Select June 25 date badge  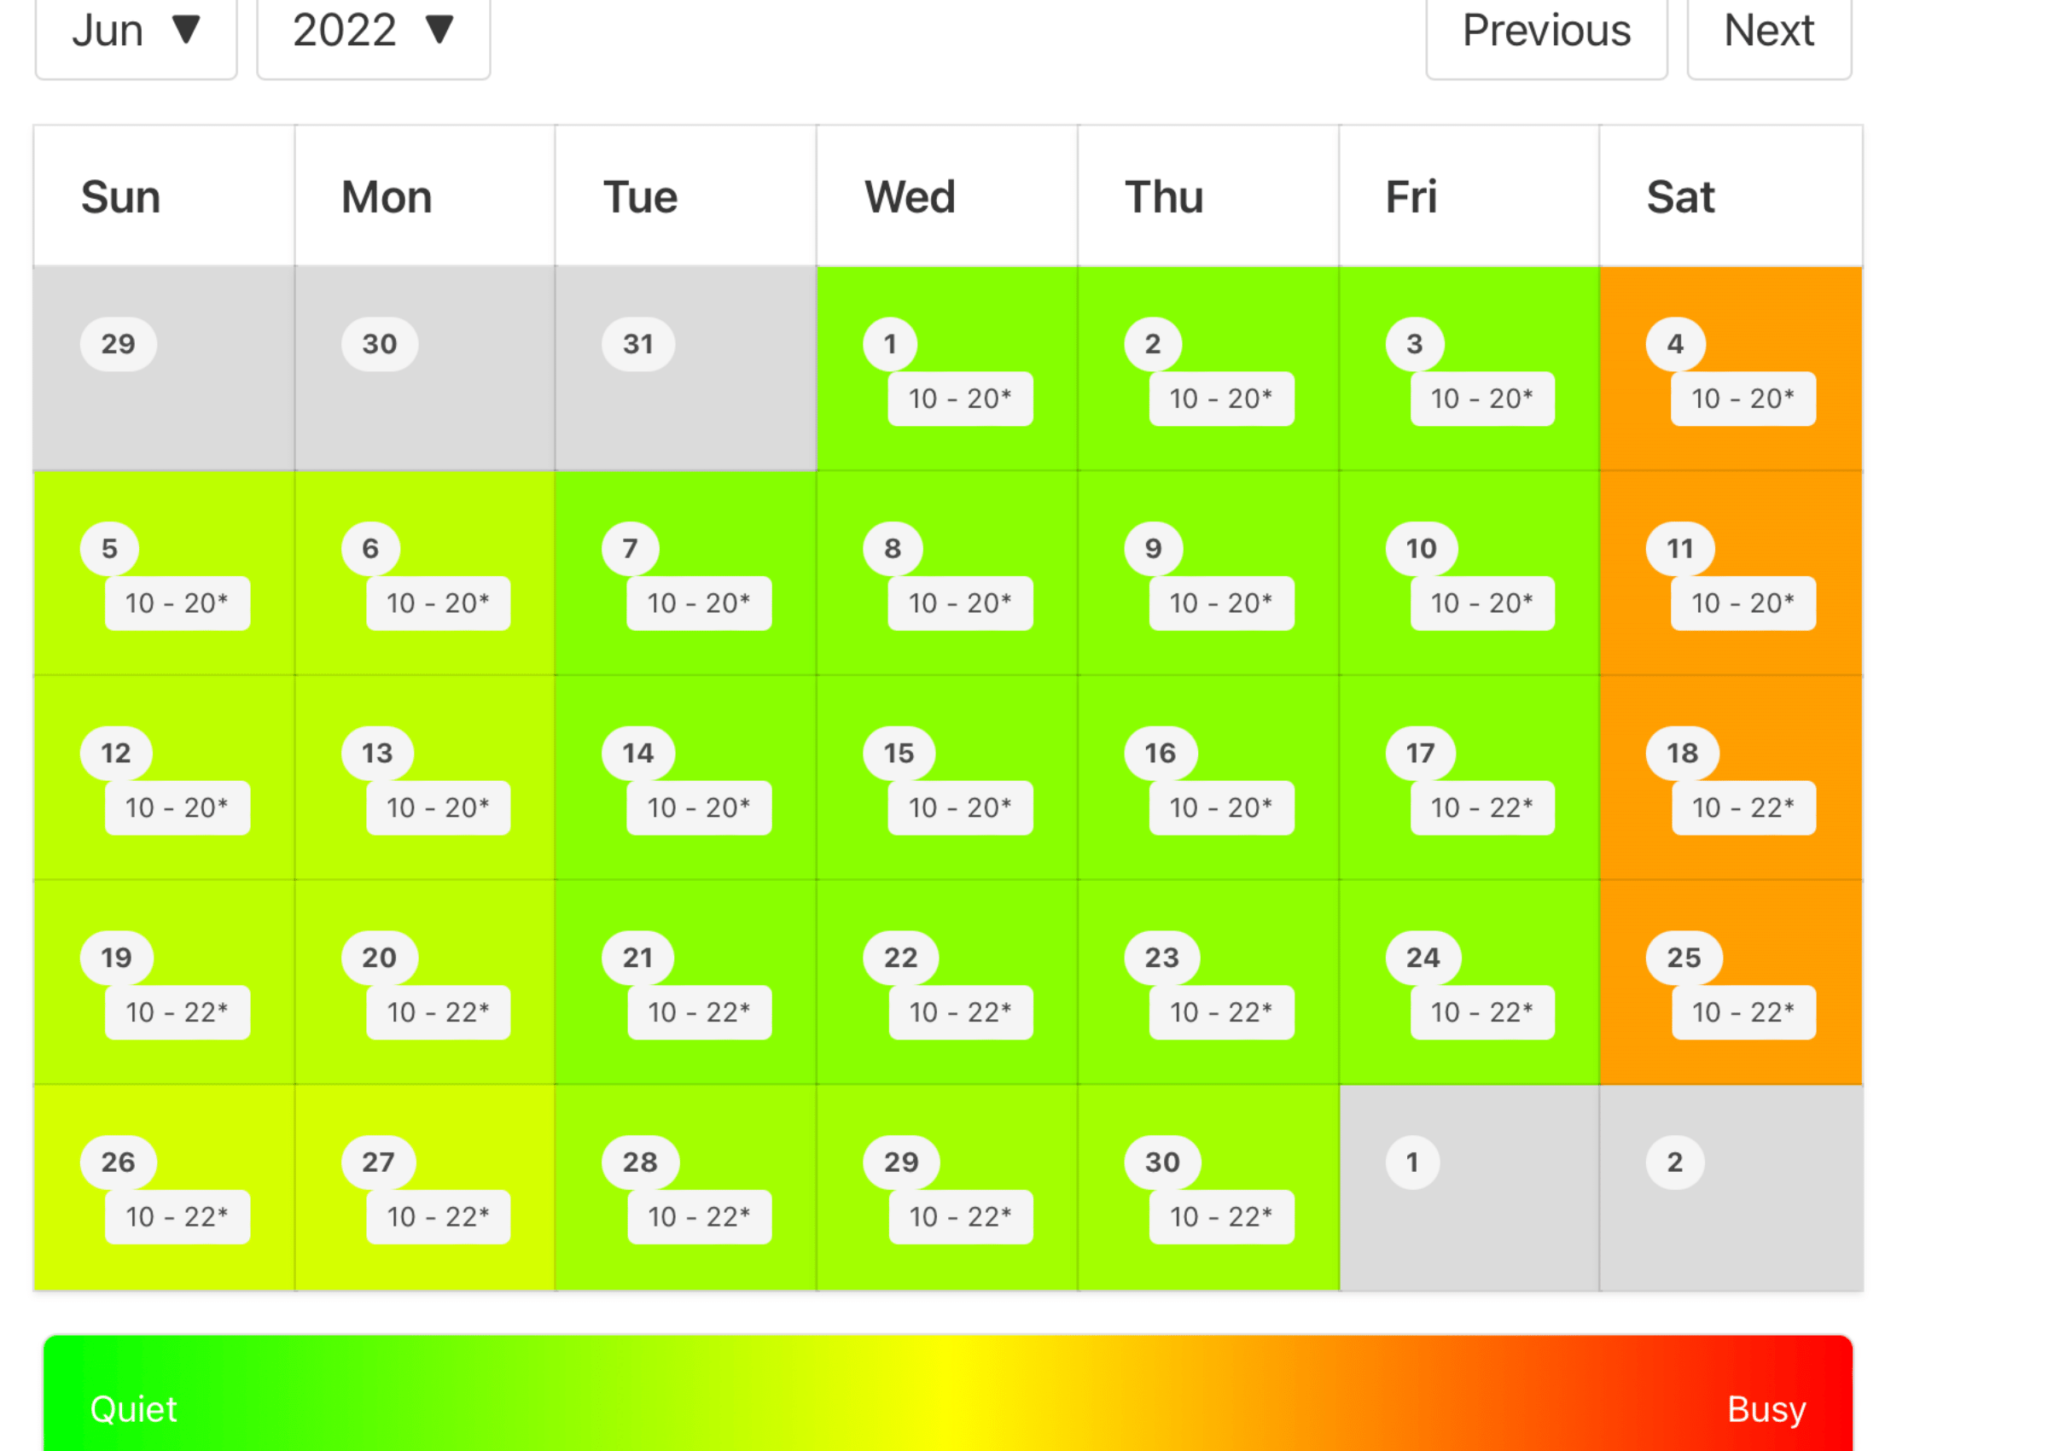(1684, 958)
